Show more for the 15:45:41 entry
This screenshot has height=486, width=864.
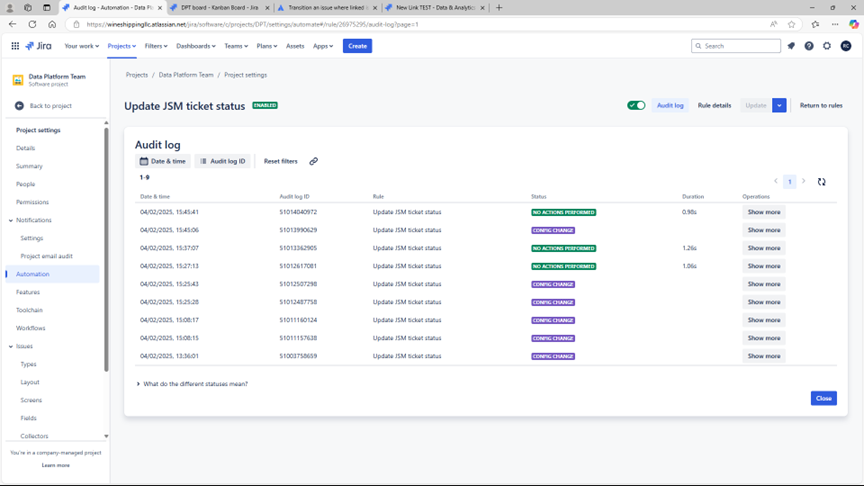point(764,212)
